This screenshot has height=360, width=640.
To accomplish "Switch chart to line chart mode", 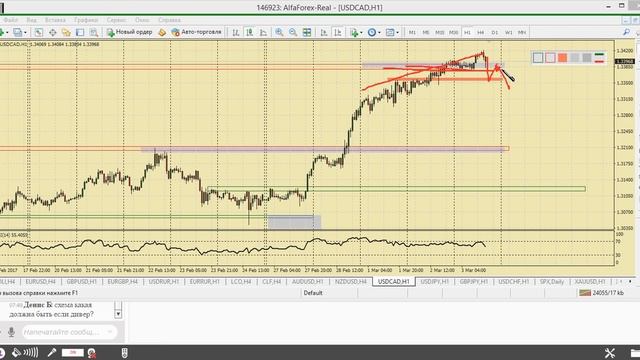I will (263, 32).
